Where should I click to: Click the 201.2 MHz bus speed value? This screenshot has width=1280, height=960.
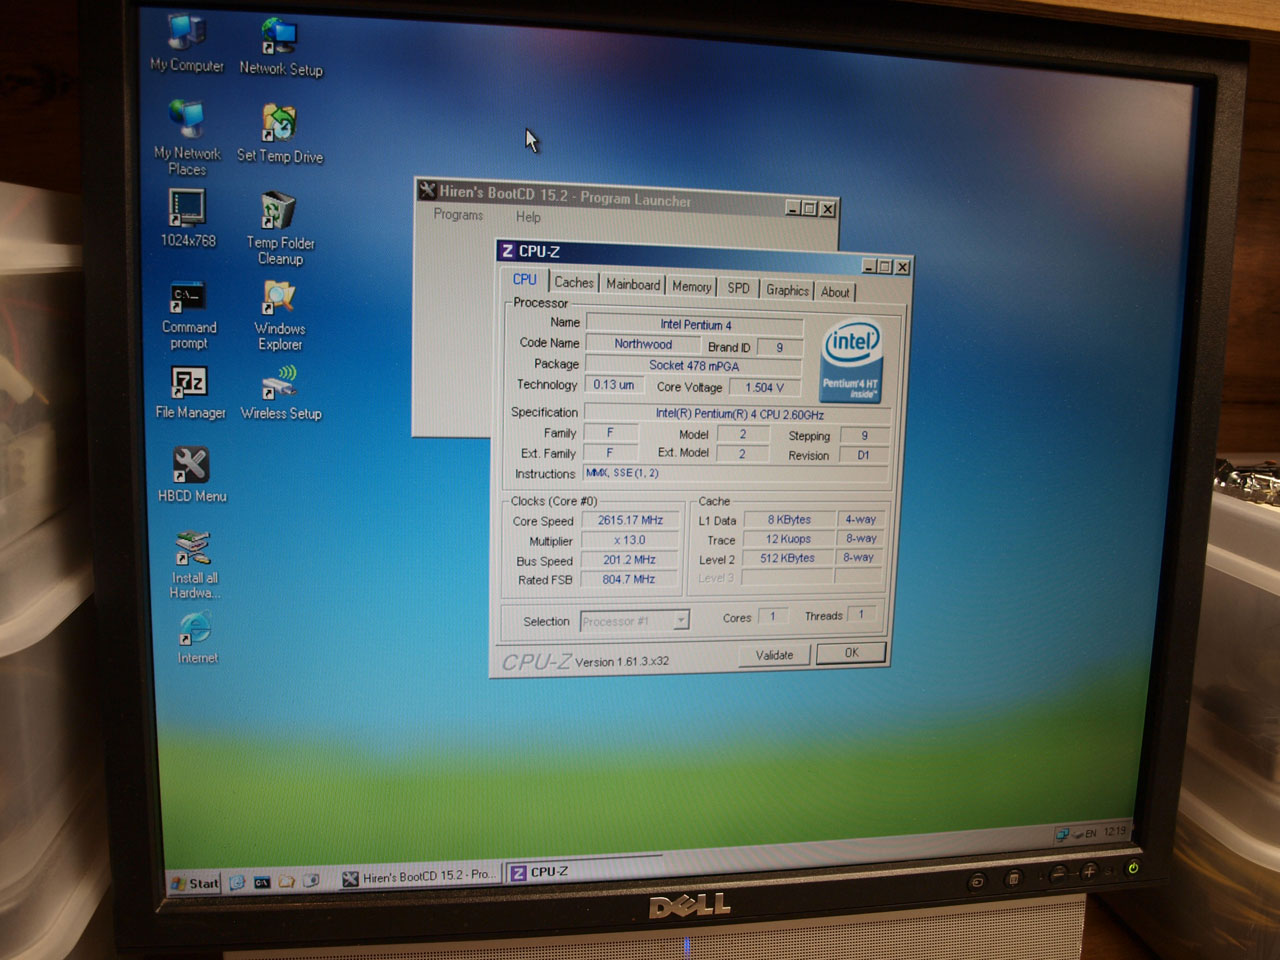[x=630, y=560]
